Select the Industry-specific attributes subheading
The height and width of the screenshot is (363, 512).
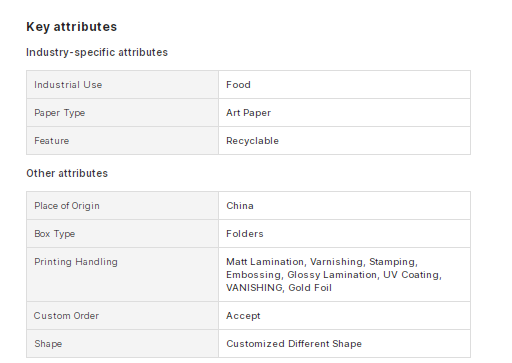(97, 52)
